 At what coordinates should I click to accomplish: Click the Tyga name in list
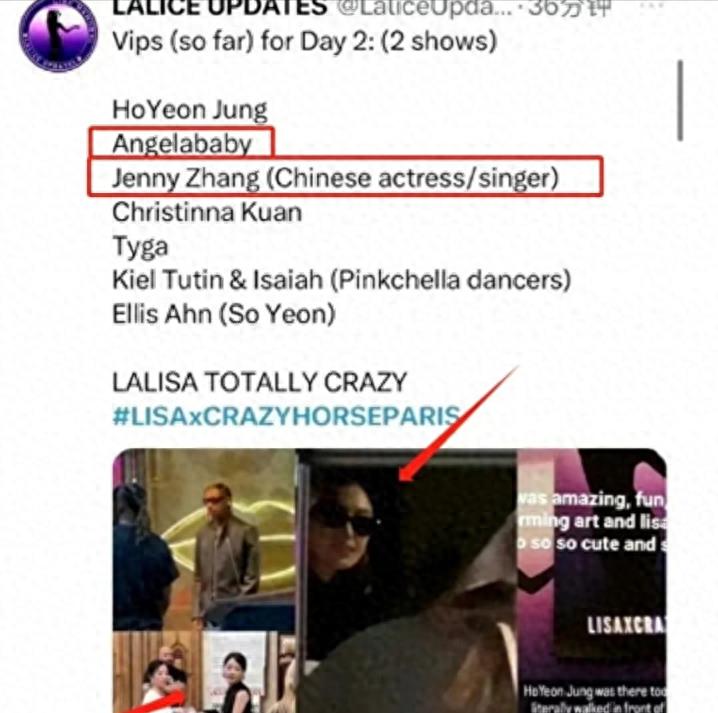(141, 246)
